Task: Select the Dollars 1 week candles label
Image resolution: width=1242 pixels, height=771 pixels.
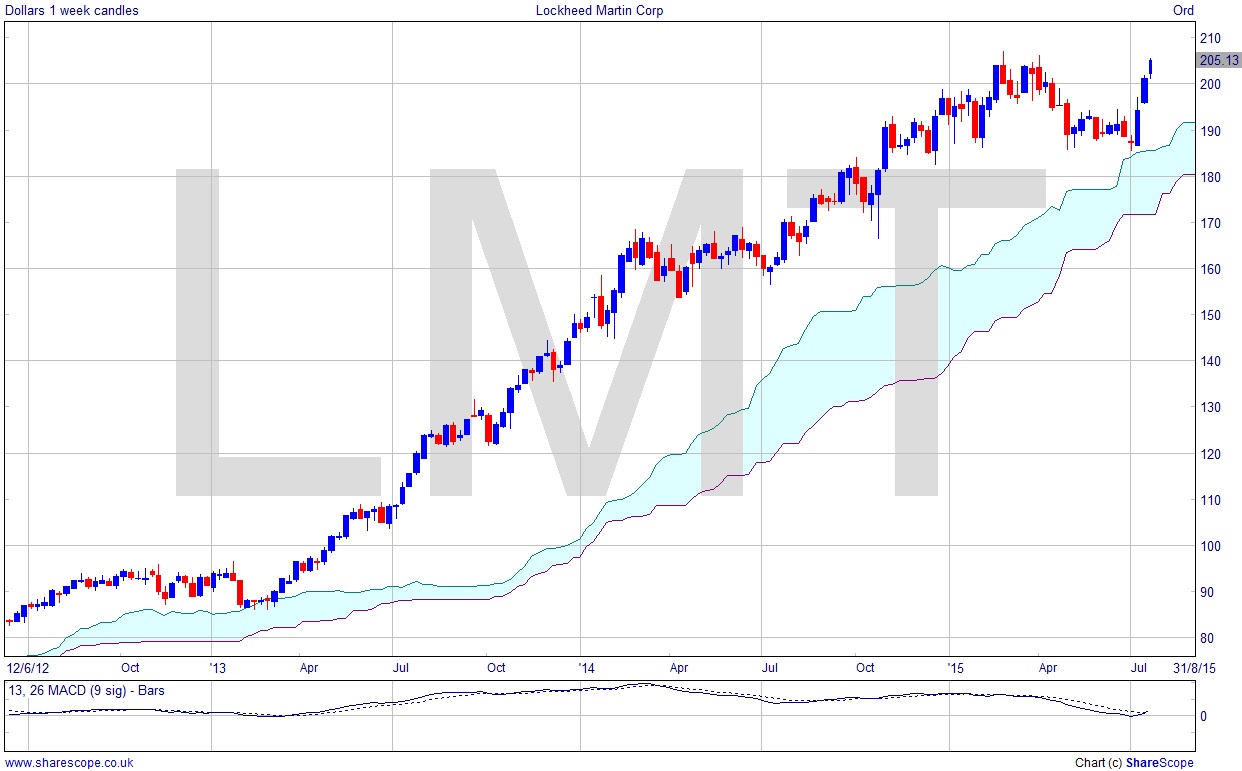Action: (x=72, y=11)
